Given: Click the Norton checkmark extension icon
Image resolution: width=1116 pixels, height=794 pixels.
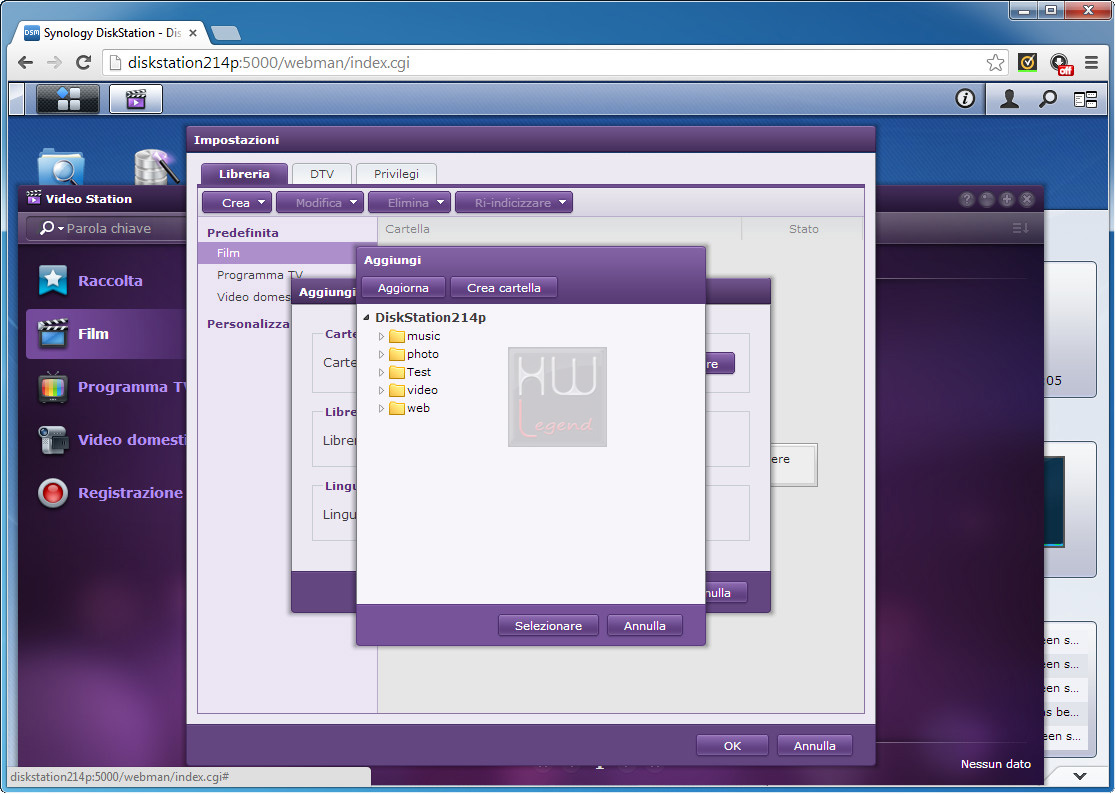Looking at the screenshot, I should pos(1027,63).
